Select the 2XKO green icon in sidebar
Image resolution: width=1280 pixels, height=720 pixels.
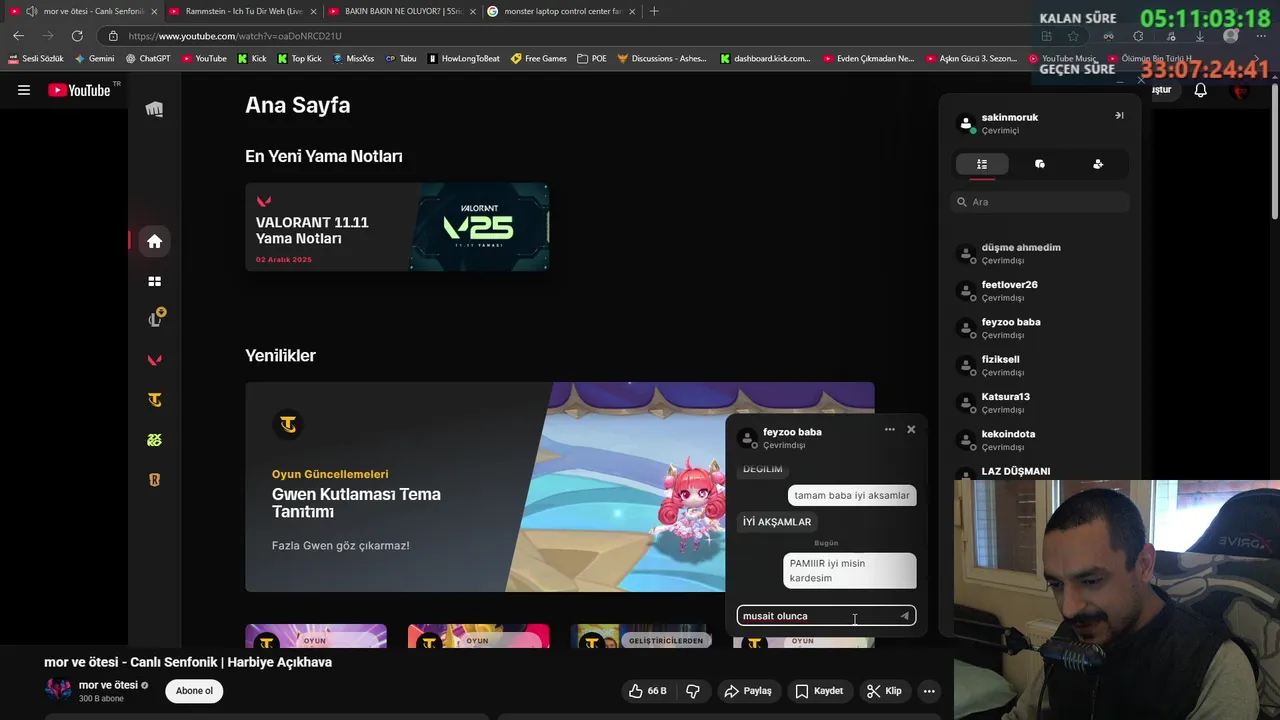point(154,440)
